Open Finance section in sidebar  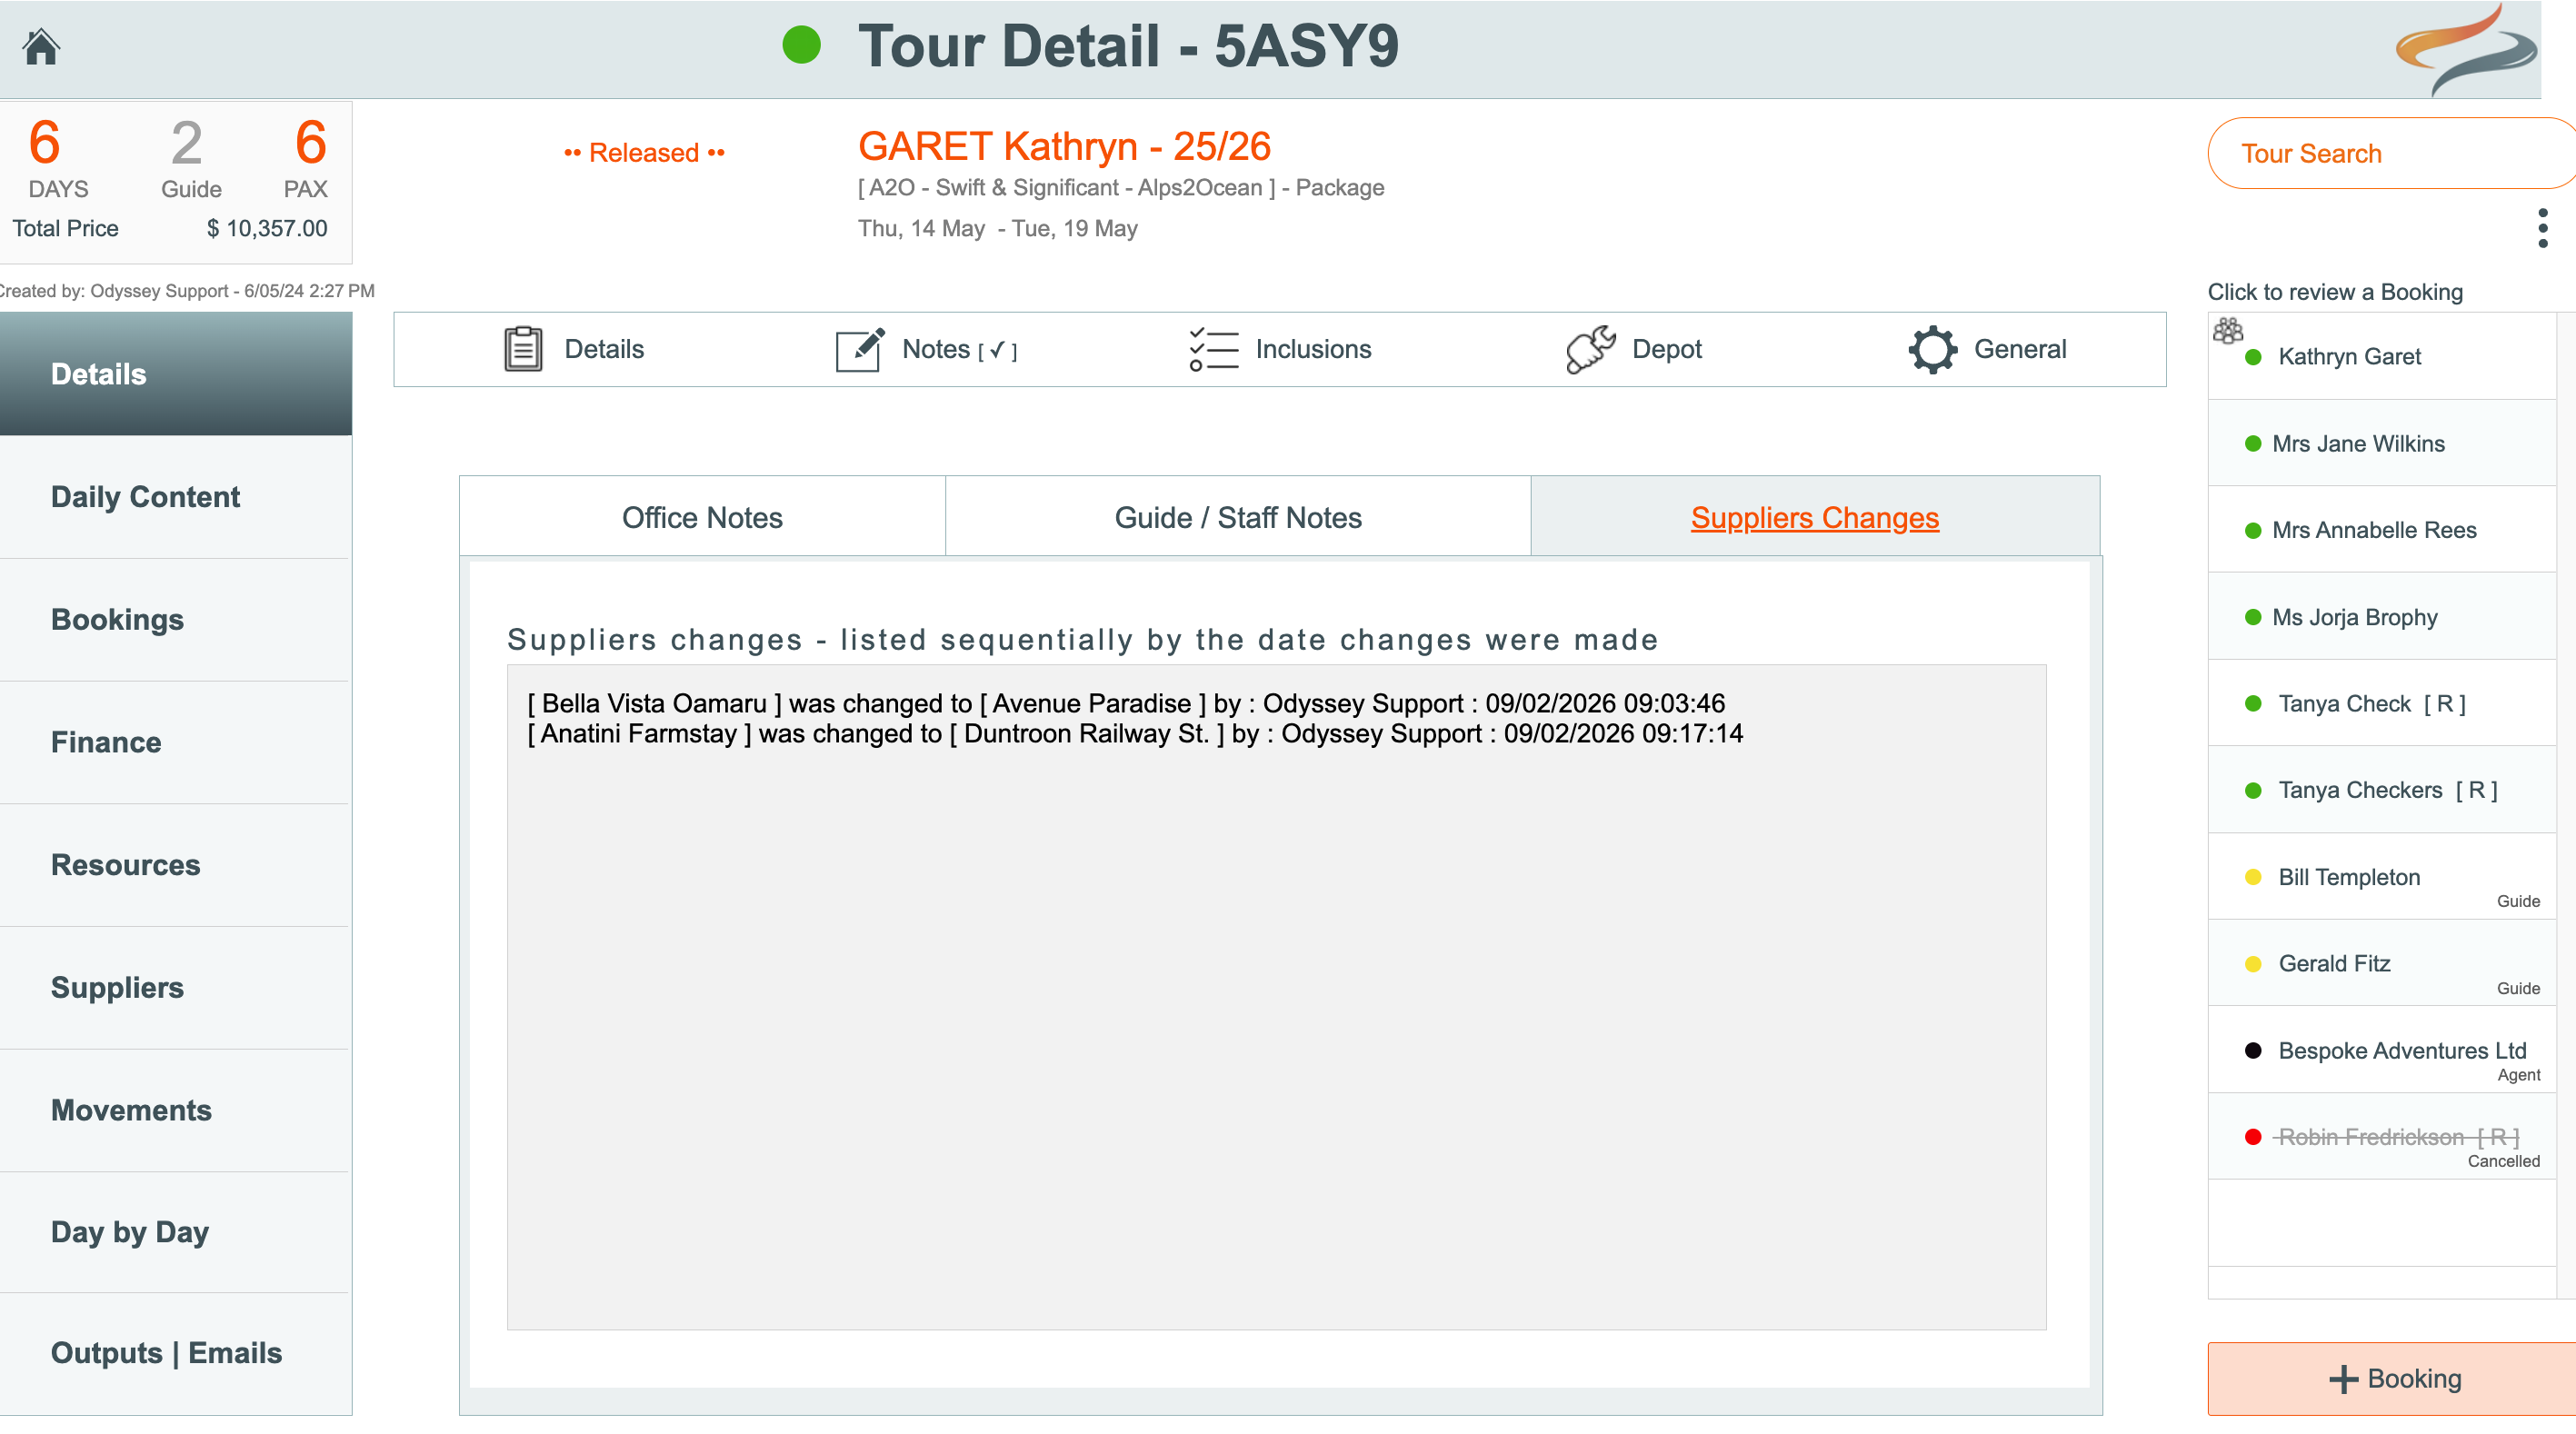point(106,742)
